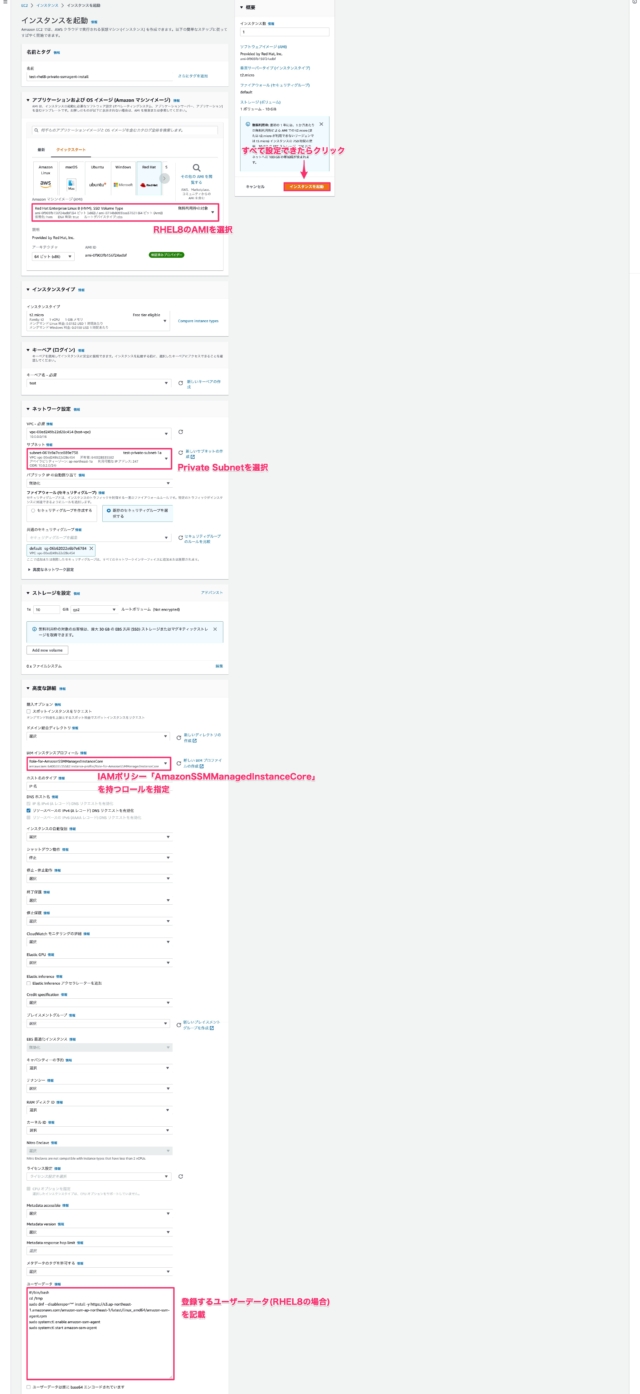Open the shutdown behavior dropdown
The height and width of the screenshot is (1394, 640).
(x=99, y=857)
